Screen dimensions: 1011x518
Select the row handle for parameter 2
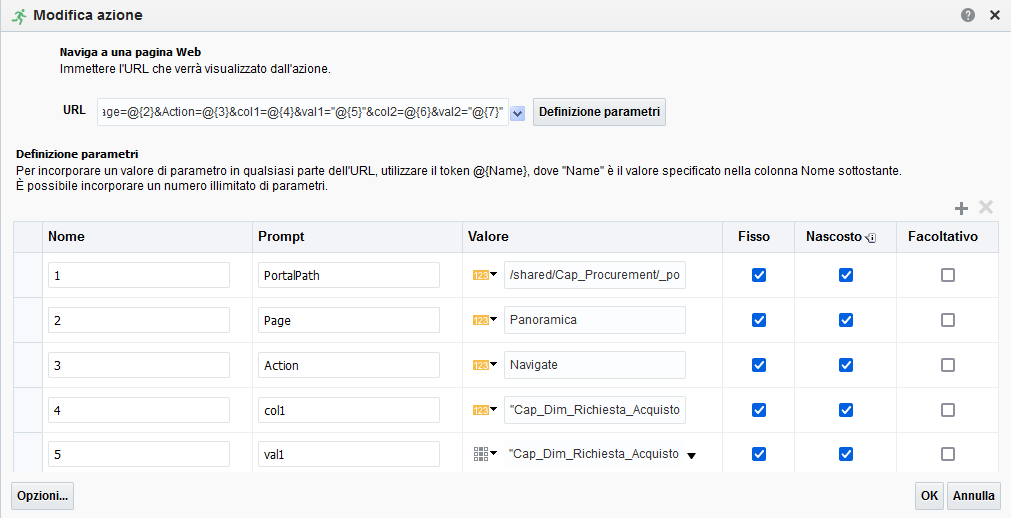(x=27, y=320)
